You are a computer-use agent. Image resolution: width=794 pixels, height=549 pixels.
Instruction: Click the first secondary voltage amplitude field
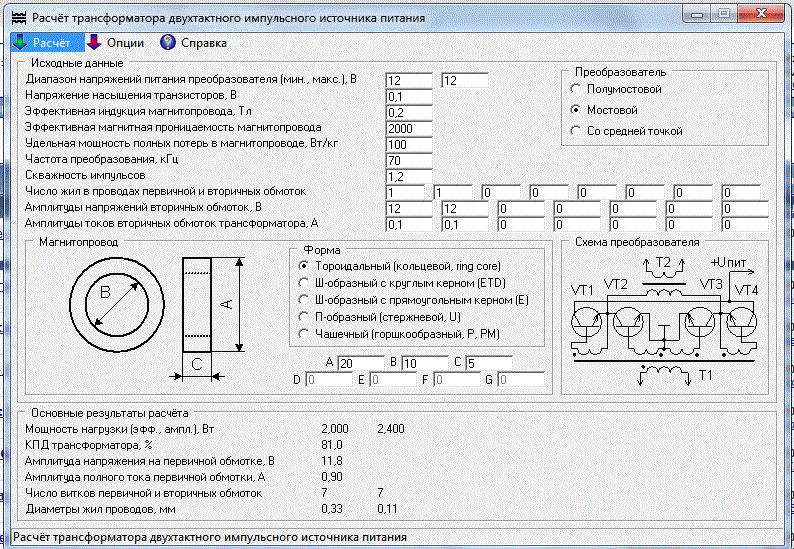pos(409,209)
